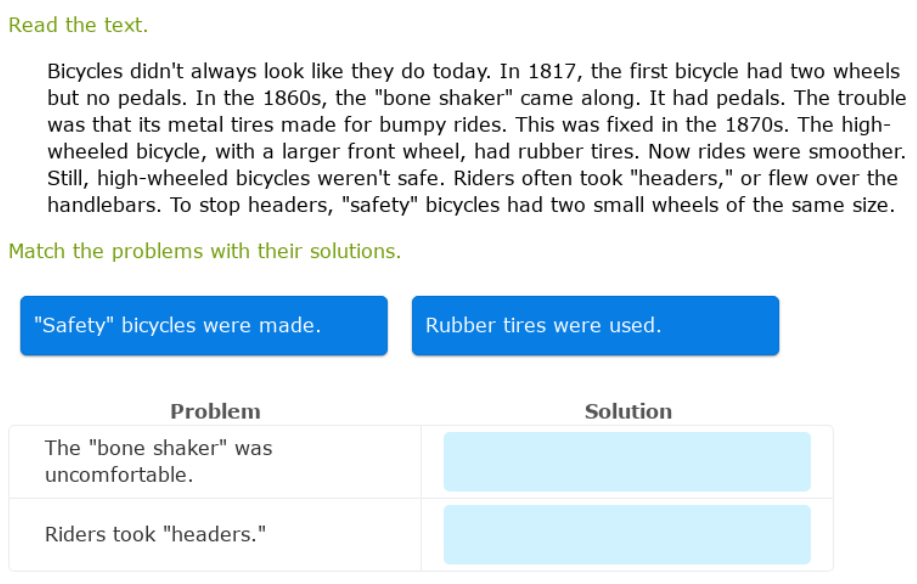The image size is (917, 584).
Task: Click the empty solution slot beside "bone shaker" problem
Action: tap(627, 462)
